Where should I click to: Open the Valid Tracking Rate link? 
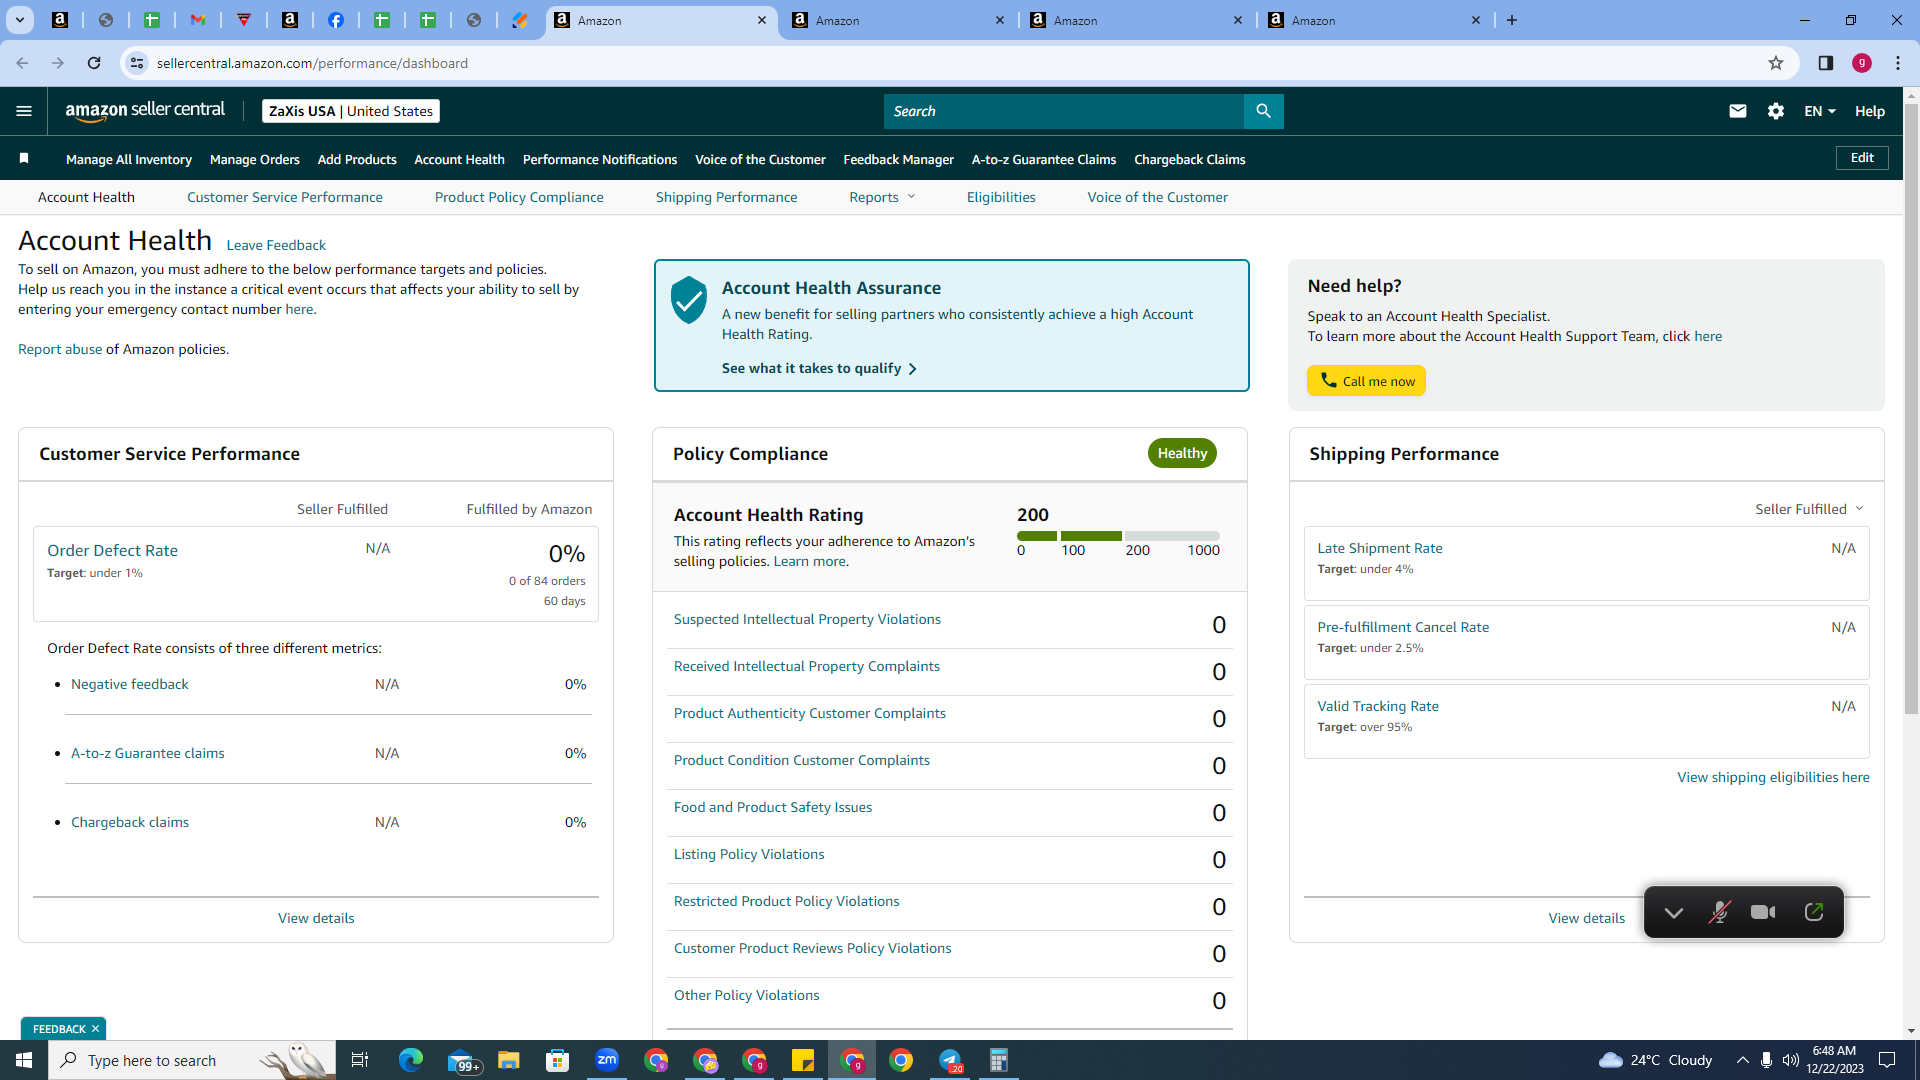point(1378,706)
